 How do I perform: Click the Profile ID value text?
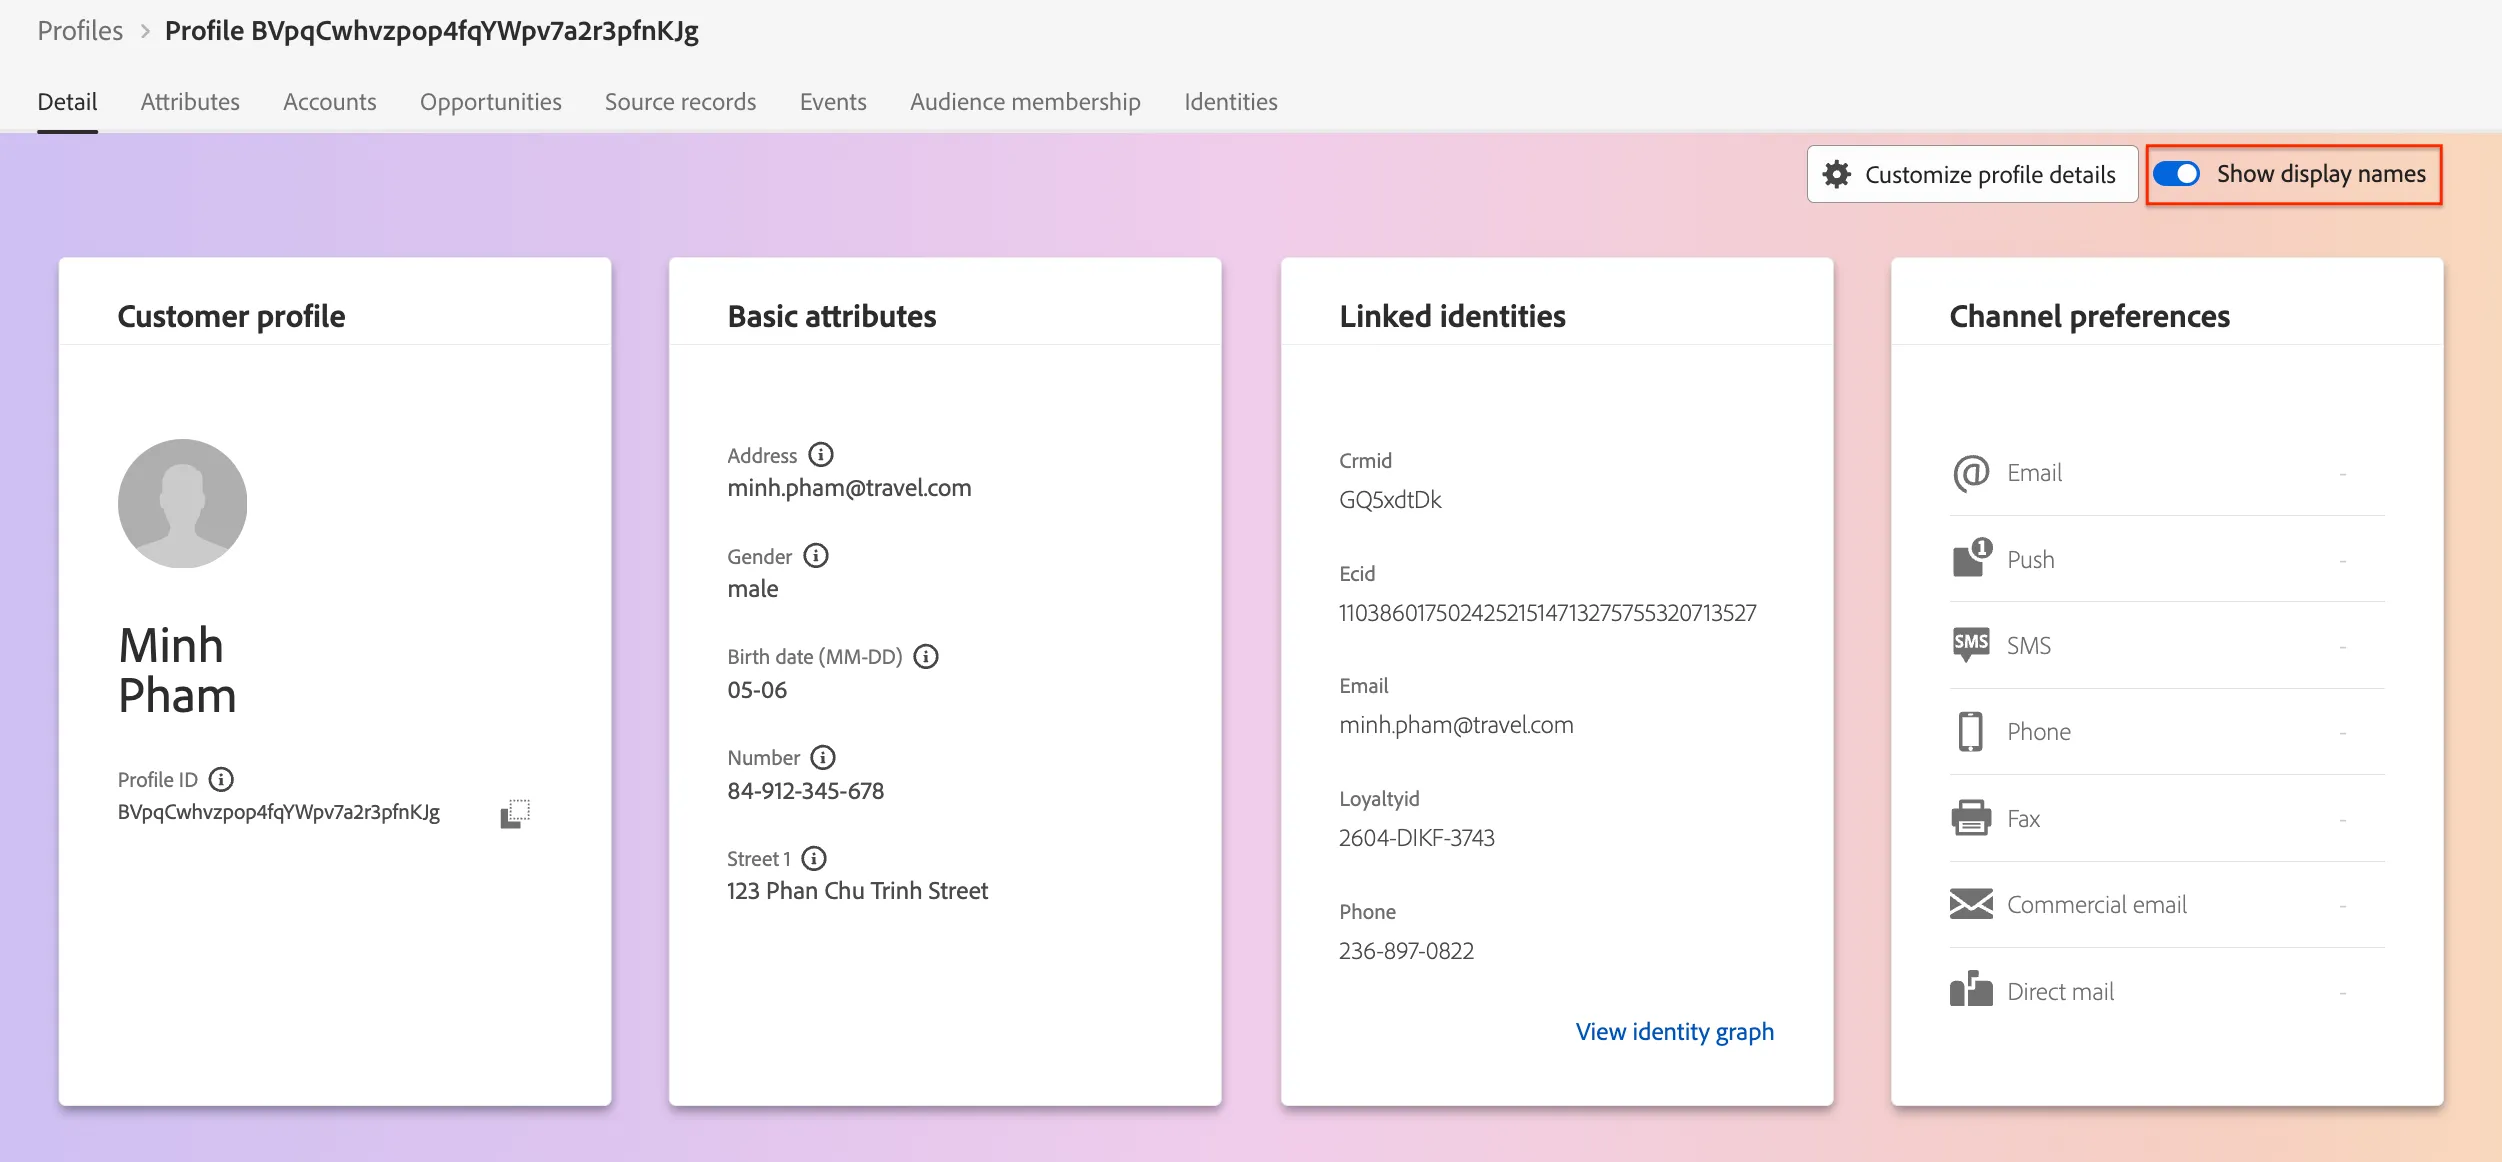point(279,812)
